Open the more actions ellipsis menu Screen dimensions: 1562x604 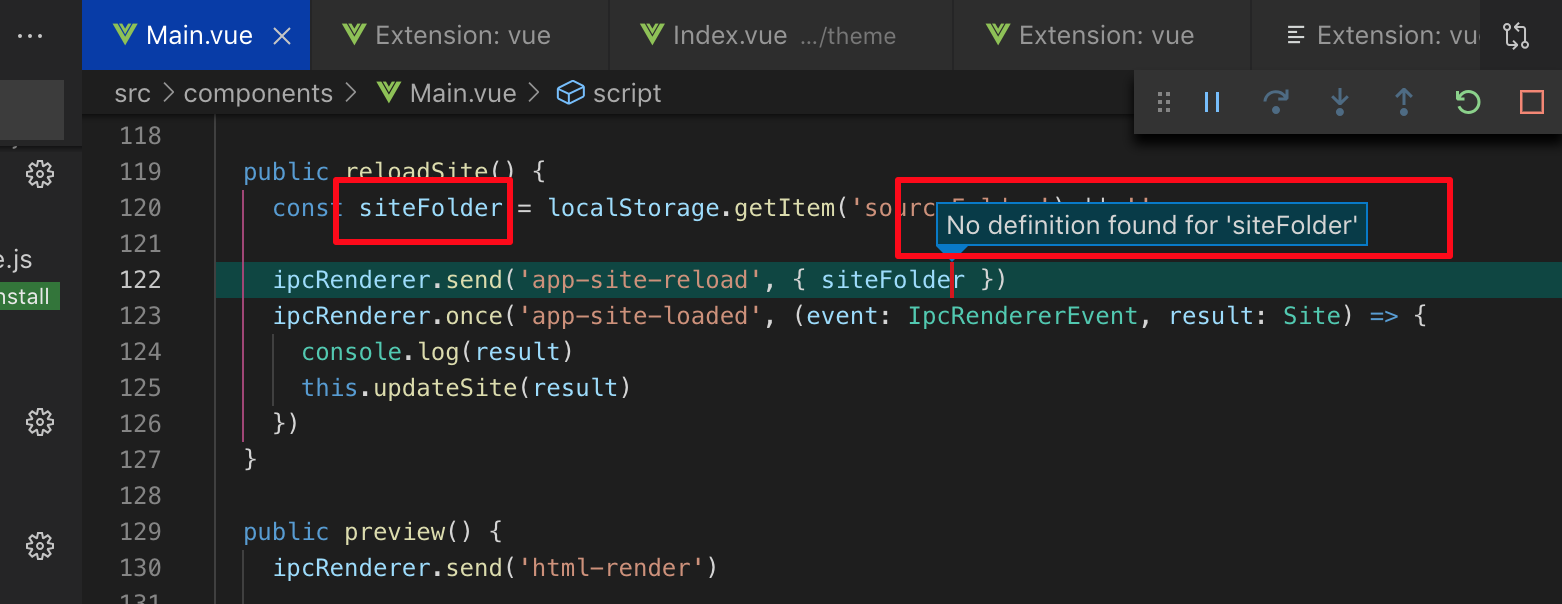click(30, 36)
